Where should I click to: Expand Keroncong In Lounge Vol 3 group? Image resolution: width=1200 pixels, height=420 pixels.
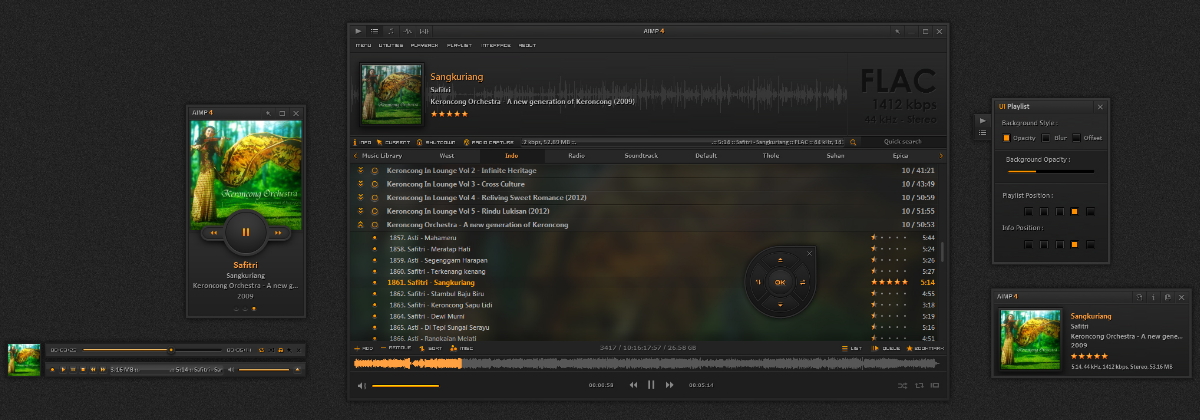click(360, 184)
